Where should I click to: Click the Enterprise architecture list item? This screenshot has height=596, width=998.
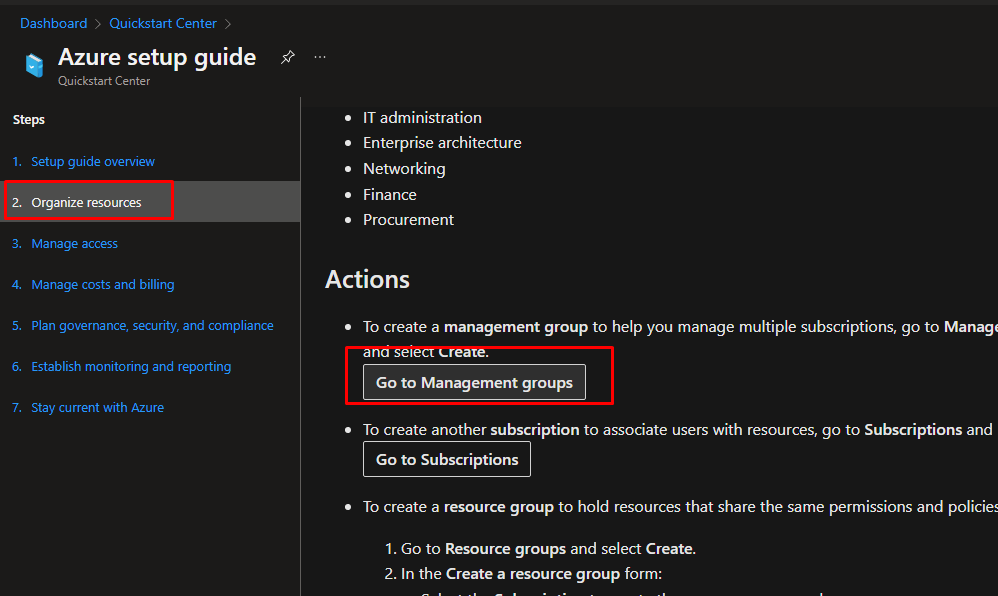pos(442,143)
